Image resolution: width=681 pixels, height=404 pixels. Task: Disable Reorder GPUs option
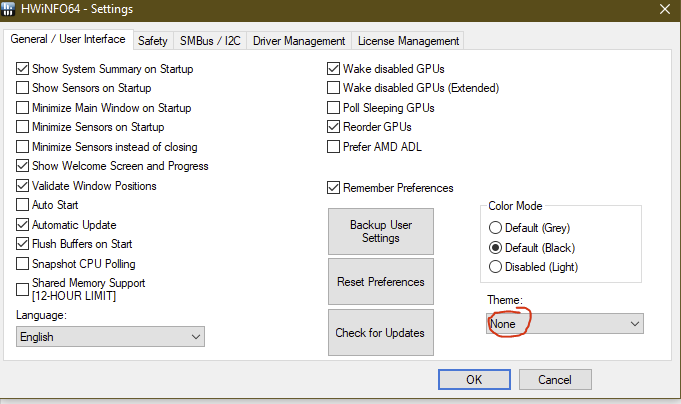333,127
